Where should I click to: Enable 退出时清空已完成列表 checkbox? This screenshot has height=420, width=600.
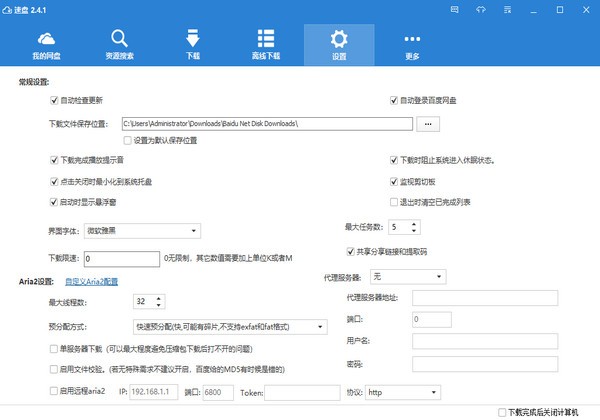[x=394, y=201]
